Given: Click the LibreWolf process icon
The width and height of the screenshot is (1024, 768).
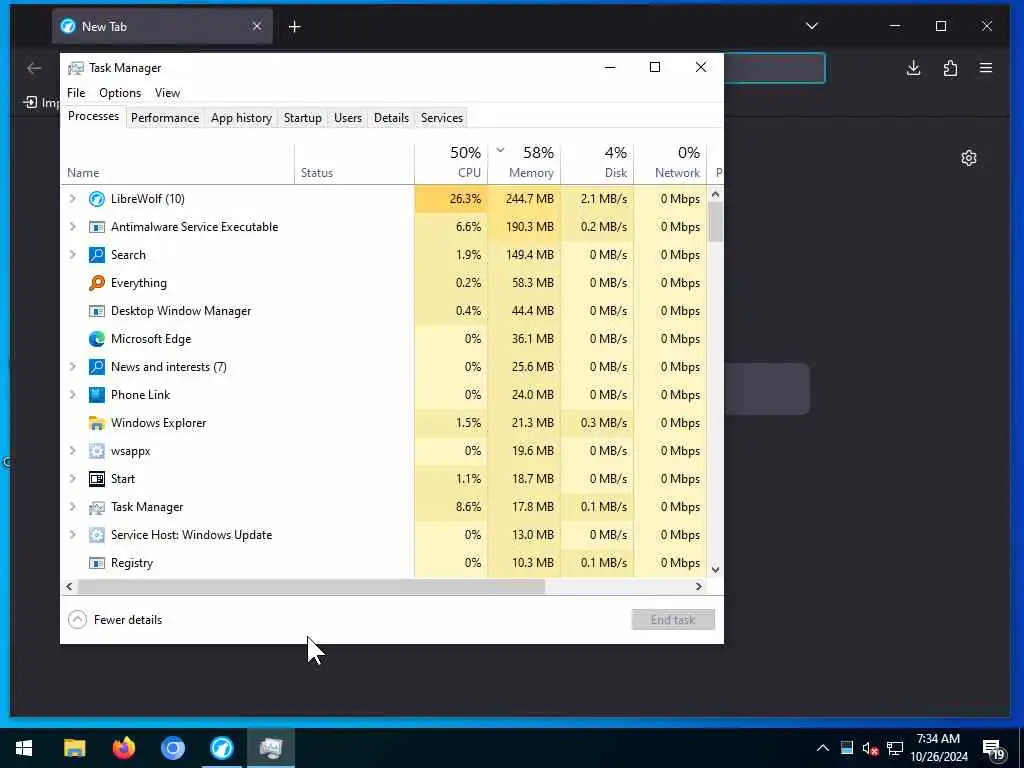Looking at the screenshot, I should (97, 199).
